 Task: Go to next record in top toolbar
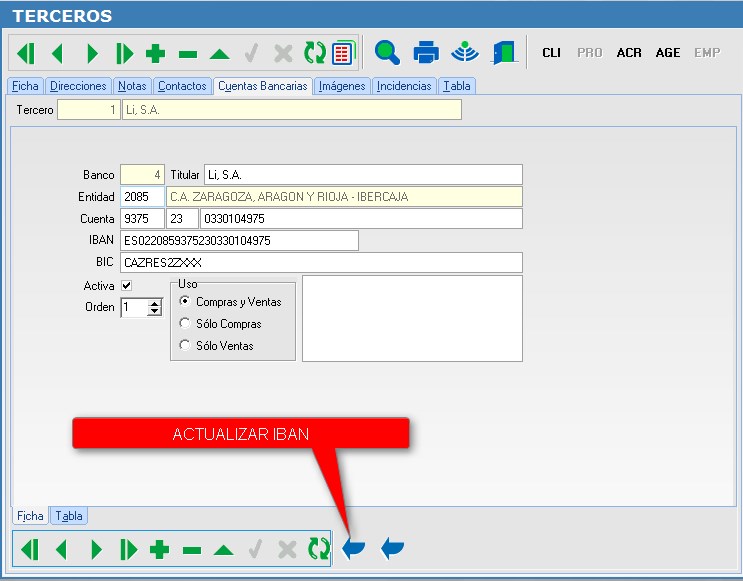pos(92,53)
